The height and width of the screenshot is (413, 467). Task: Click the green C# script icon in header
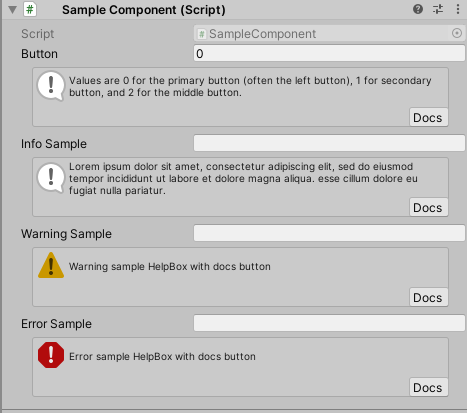click(x=30, y=9)
